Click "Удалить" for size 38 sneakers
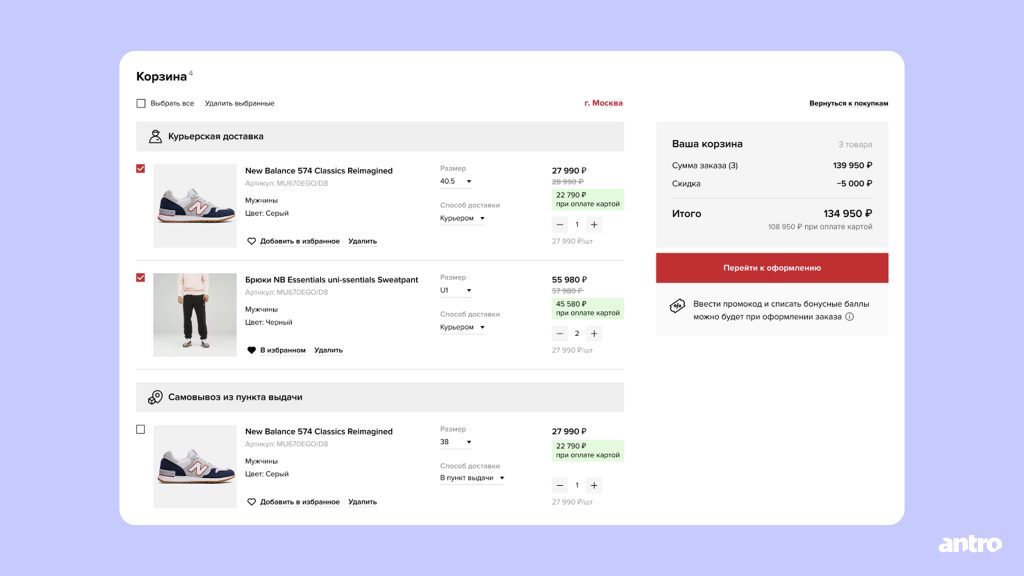This screenshot has height=576, width=1024. point(362,502)
